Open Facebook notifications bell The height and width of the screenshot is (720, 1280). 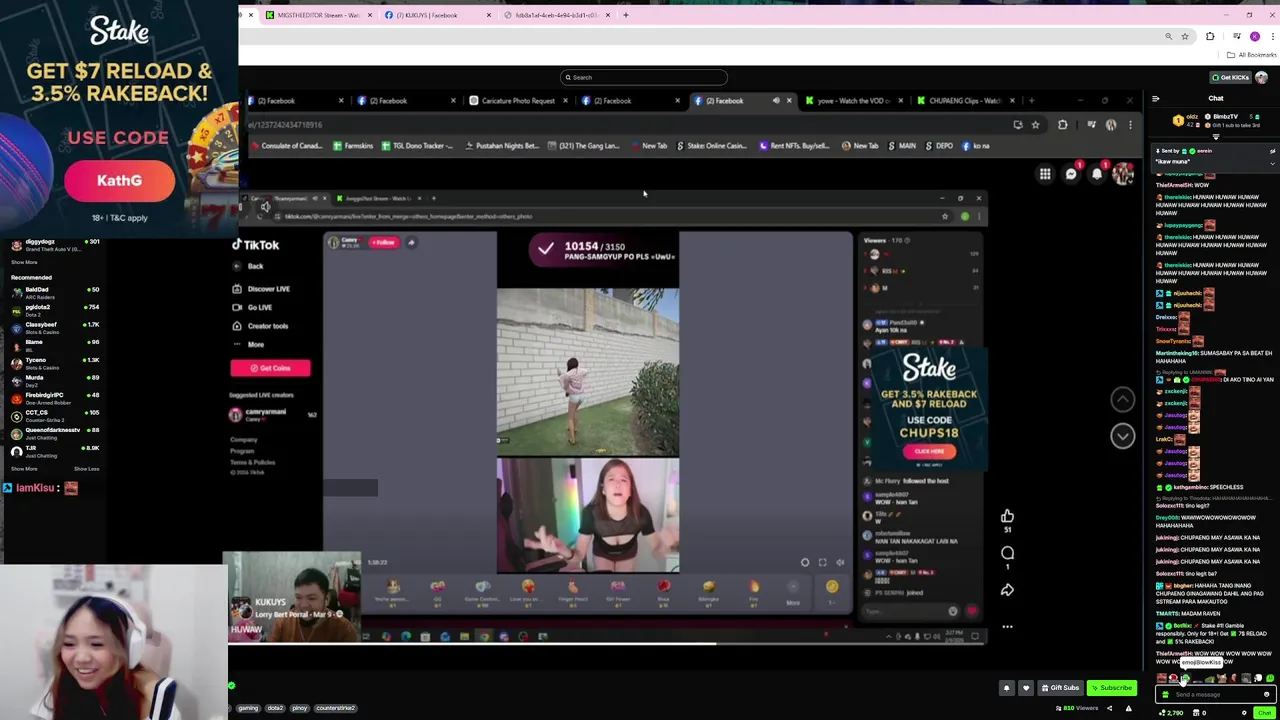[1097, 174]
